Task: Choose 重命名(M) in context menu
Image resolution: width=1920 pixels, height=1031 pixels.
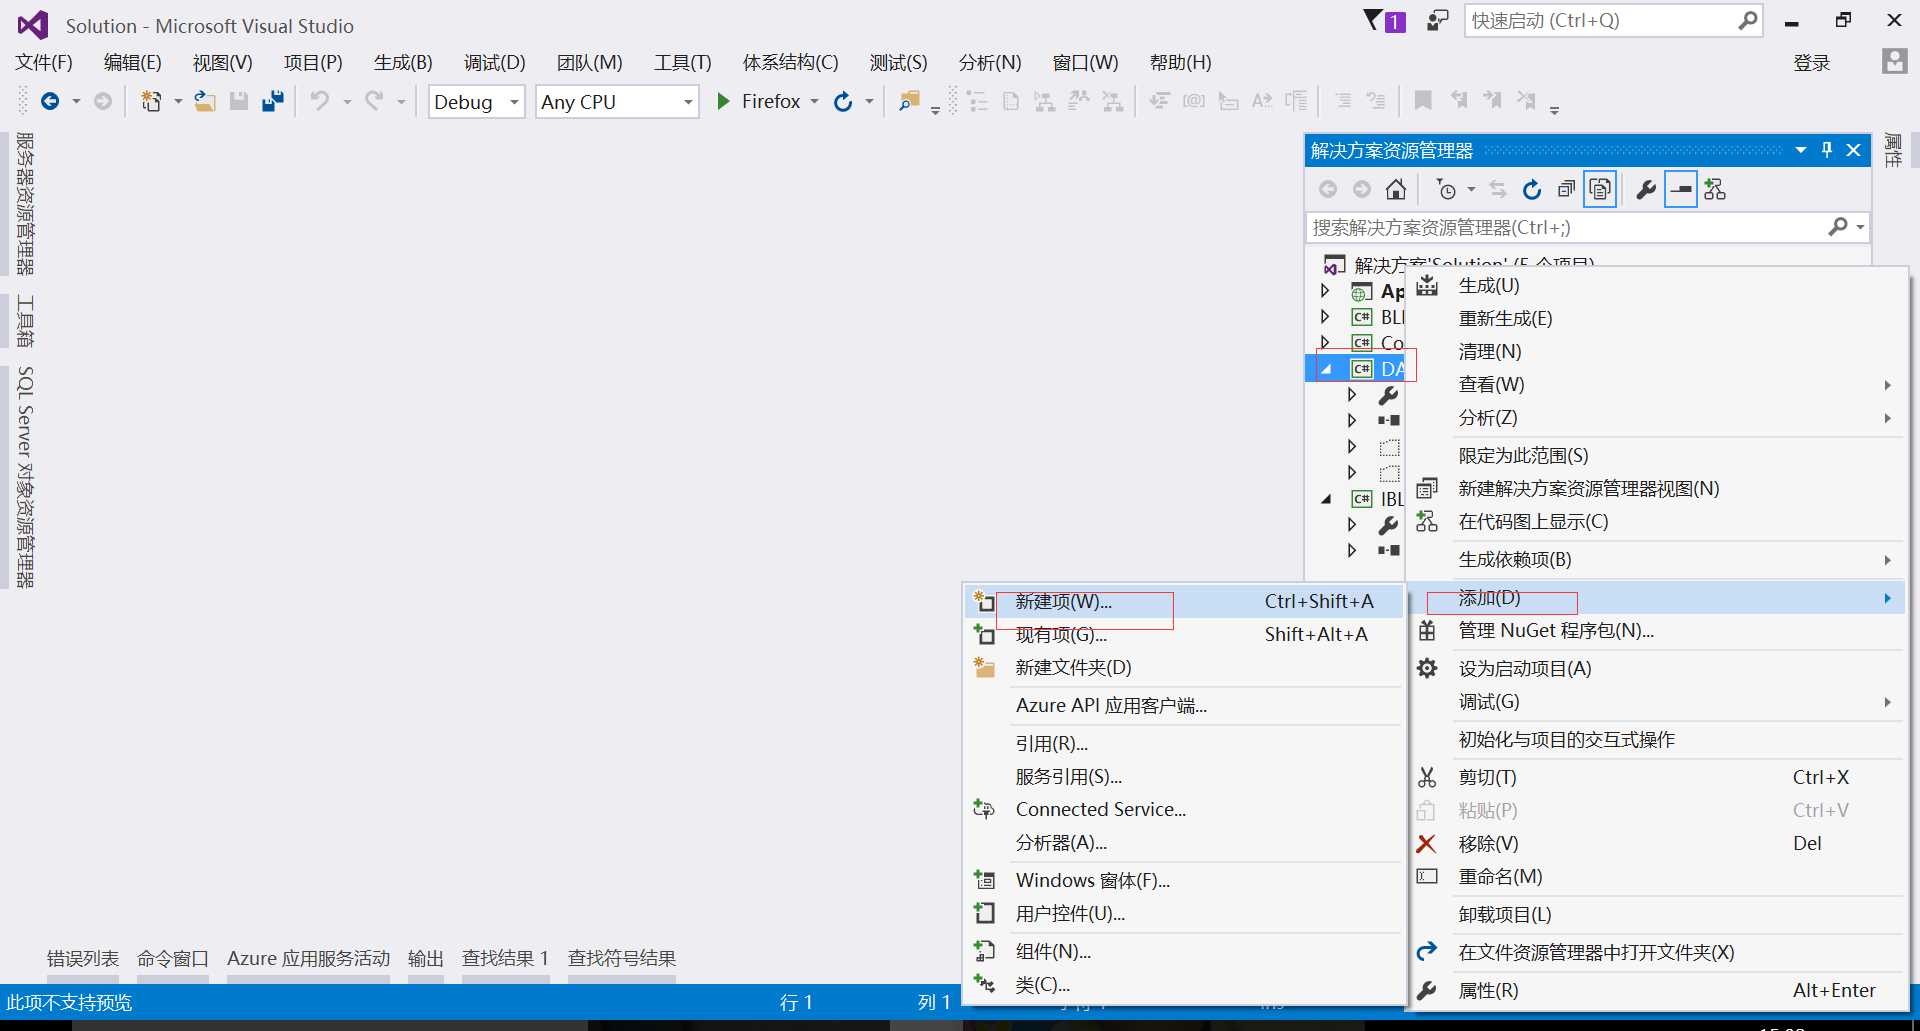Action: pyautogui.click(x=1656, y=876)
